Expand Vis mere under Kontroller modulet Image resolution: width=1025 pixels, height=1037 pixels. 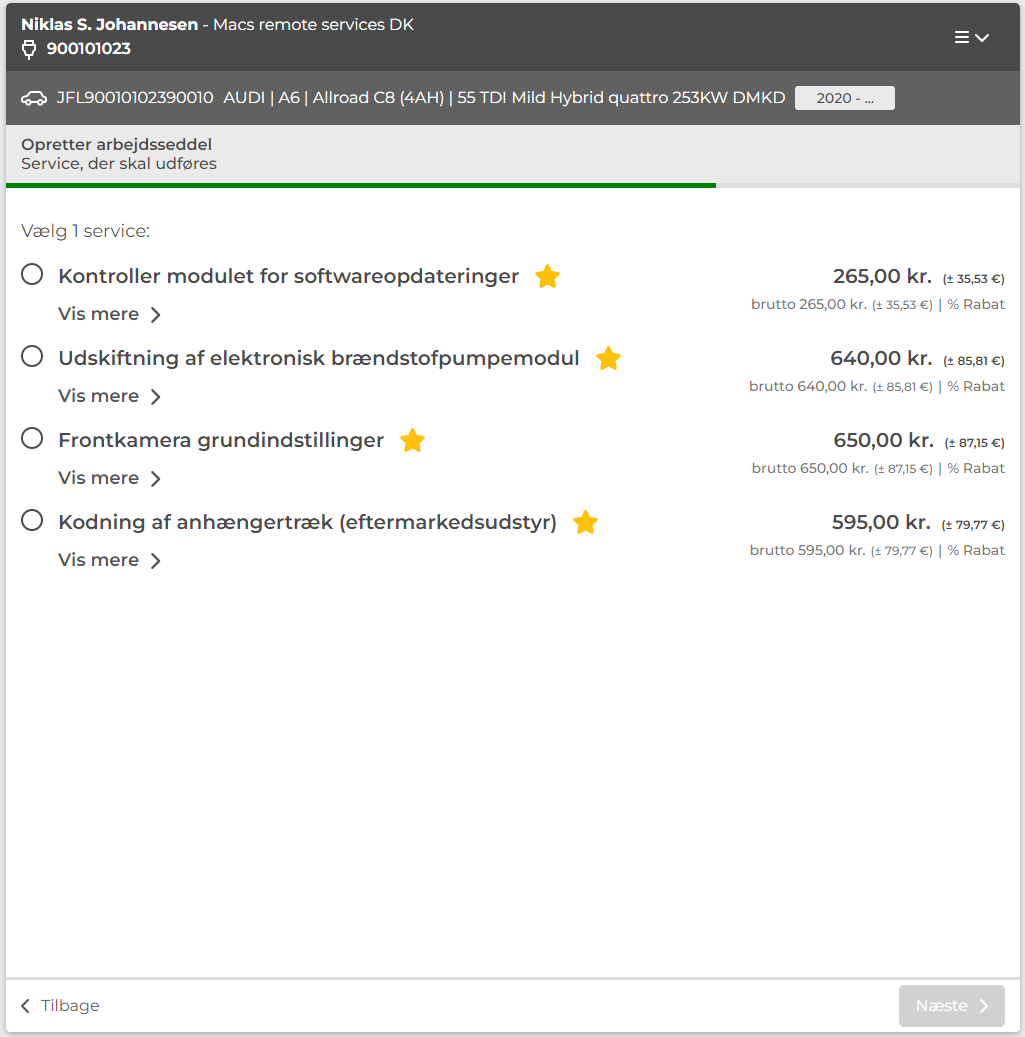pyautogui.click(x=110, y=314)
